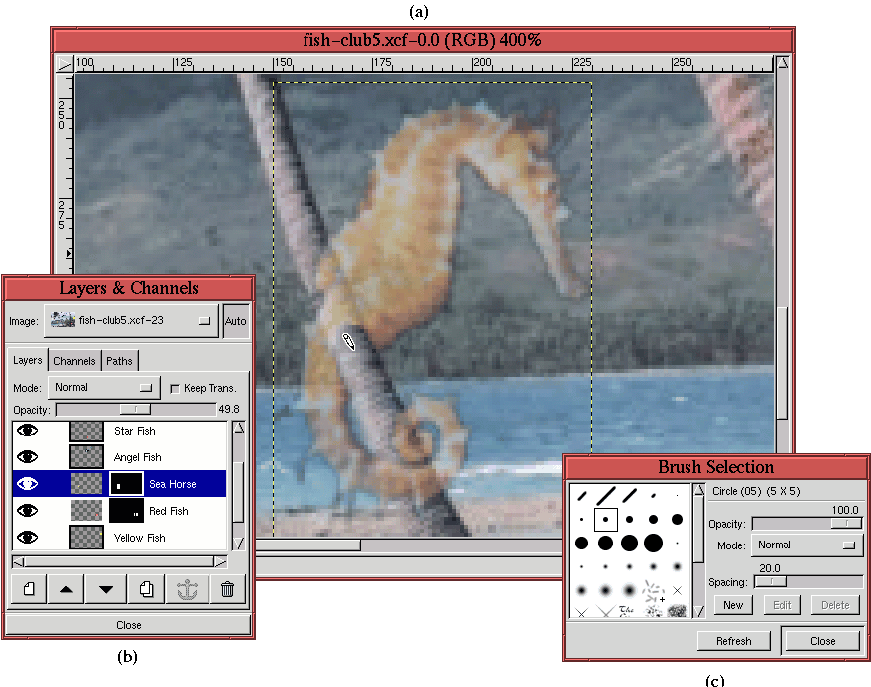Screen dimensions: 871x687
Task: Select the highlighted Circle (05) brush
Action: pos(605,519)
